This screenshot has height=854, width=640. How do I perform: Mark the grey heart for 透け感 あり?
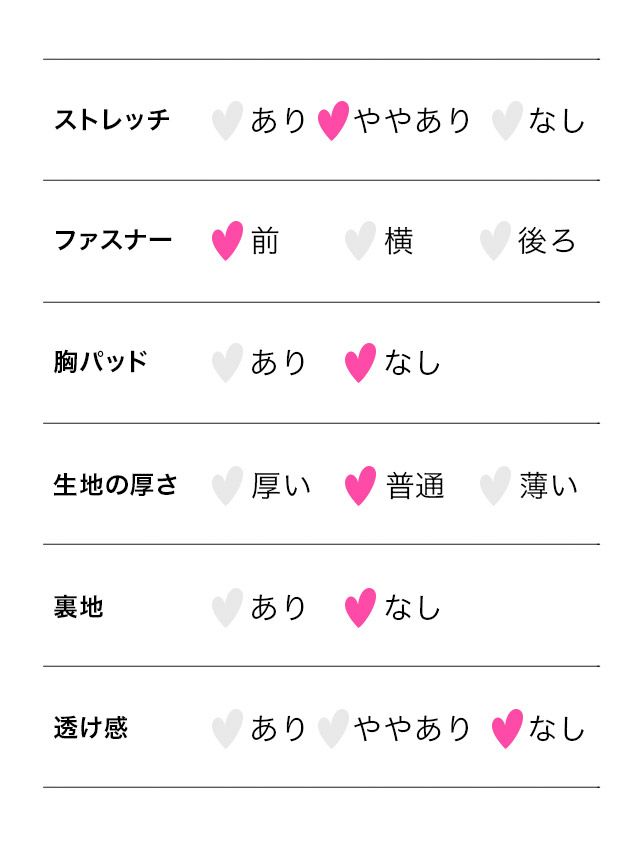click(227, 729)
